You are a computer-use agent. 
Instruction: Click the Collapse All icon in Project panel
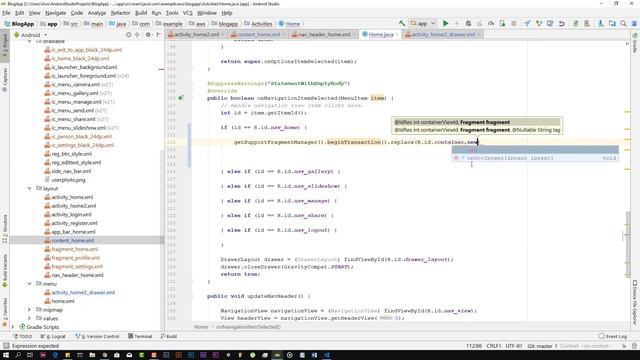(x=137, y=35)
